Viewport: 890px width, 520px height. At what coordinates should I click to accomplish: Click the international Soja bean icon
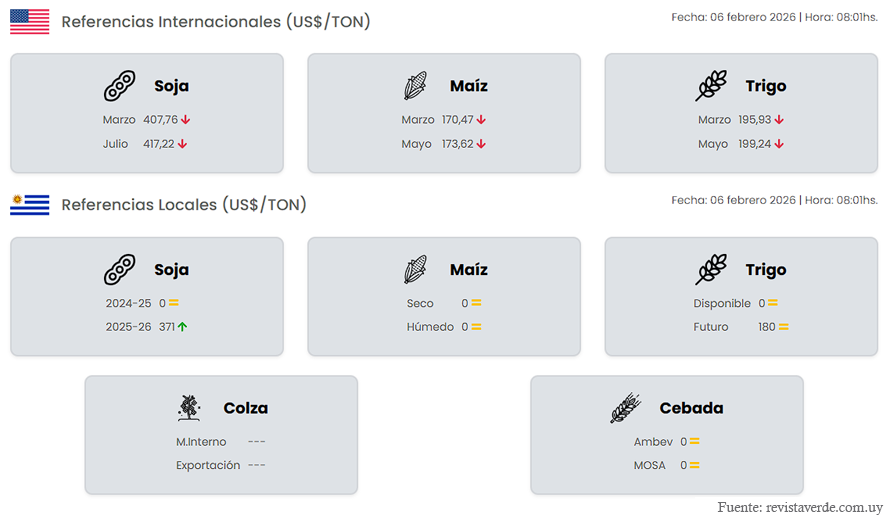[x=119, y=86]
